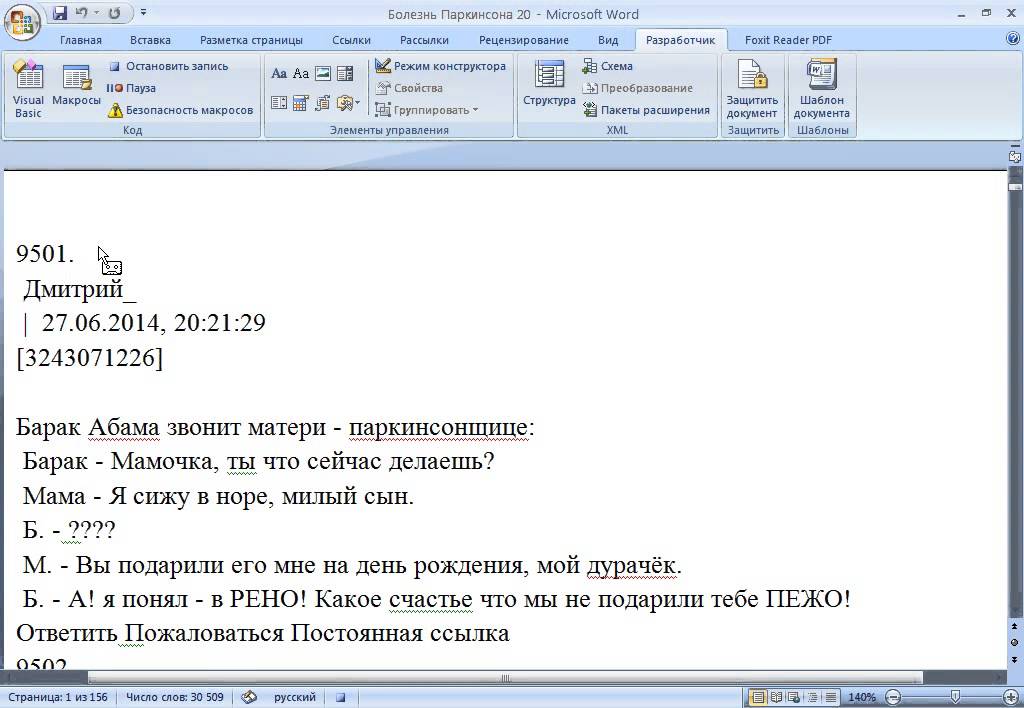The width and height of the screenshot is (1024, 708).
Task: Insert a plain text content control
Action: click(300, 73)
